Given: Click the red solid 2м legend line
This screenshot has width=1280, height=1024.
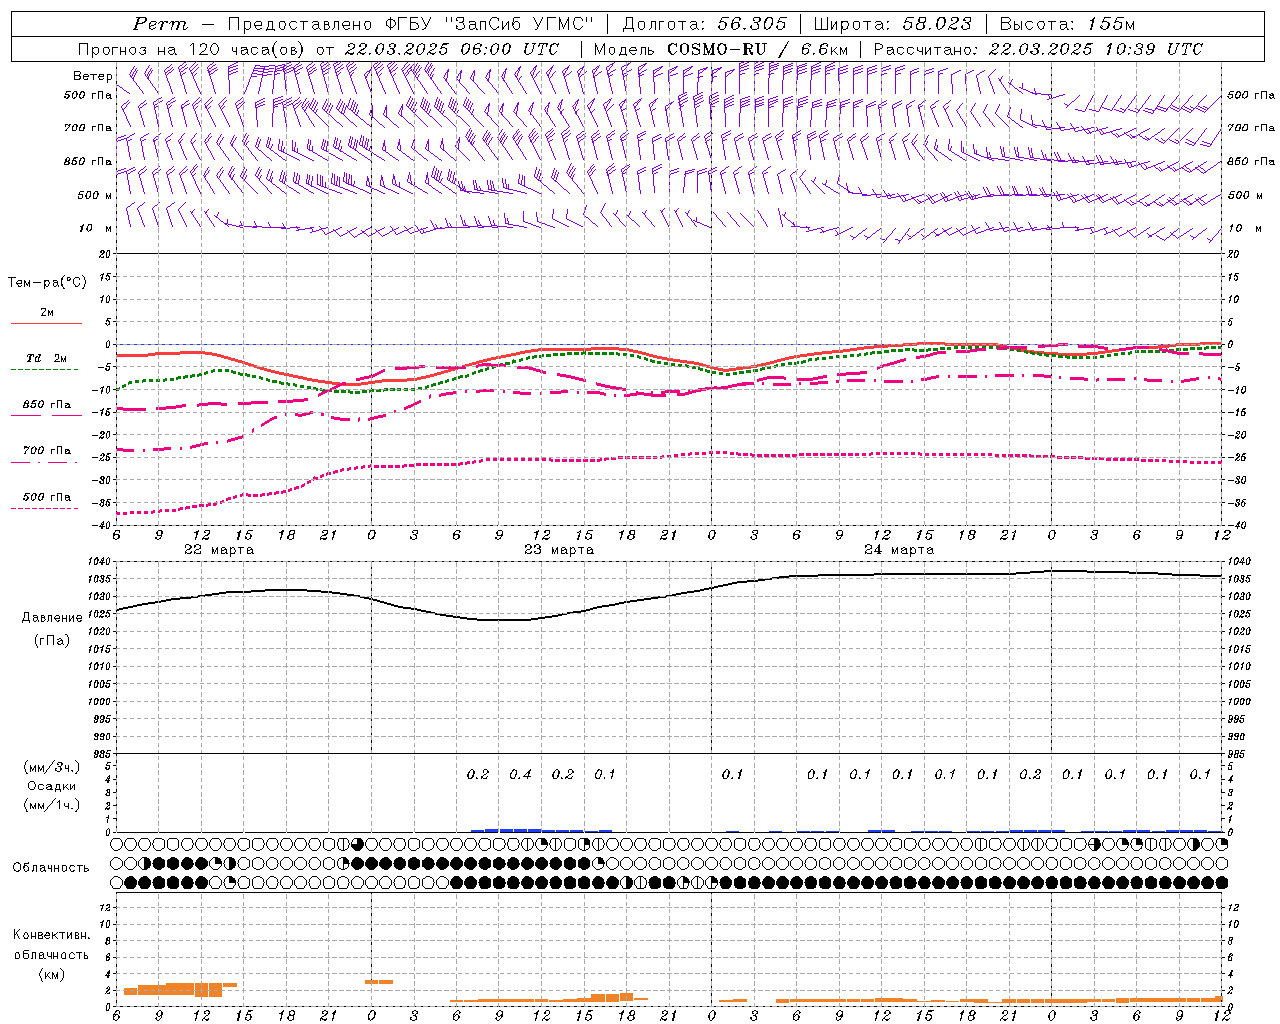Looking at the screenshot, I should 46,323.
